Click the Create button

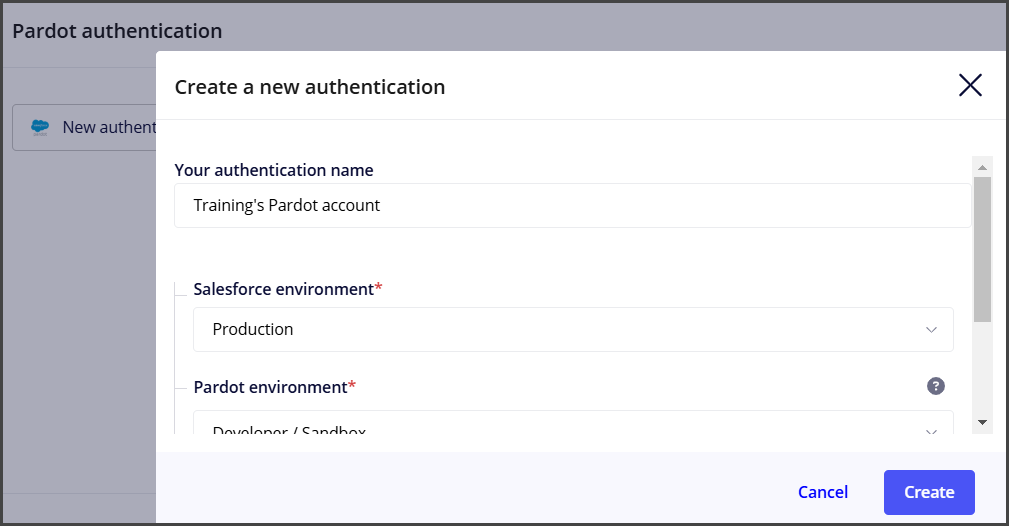929,493
